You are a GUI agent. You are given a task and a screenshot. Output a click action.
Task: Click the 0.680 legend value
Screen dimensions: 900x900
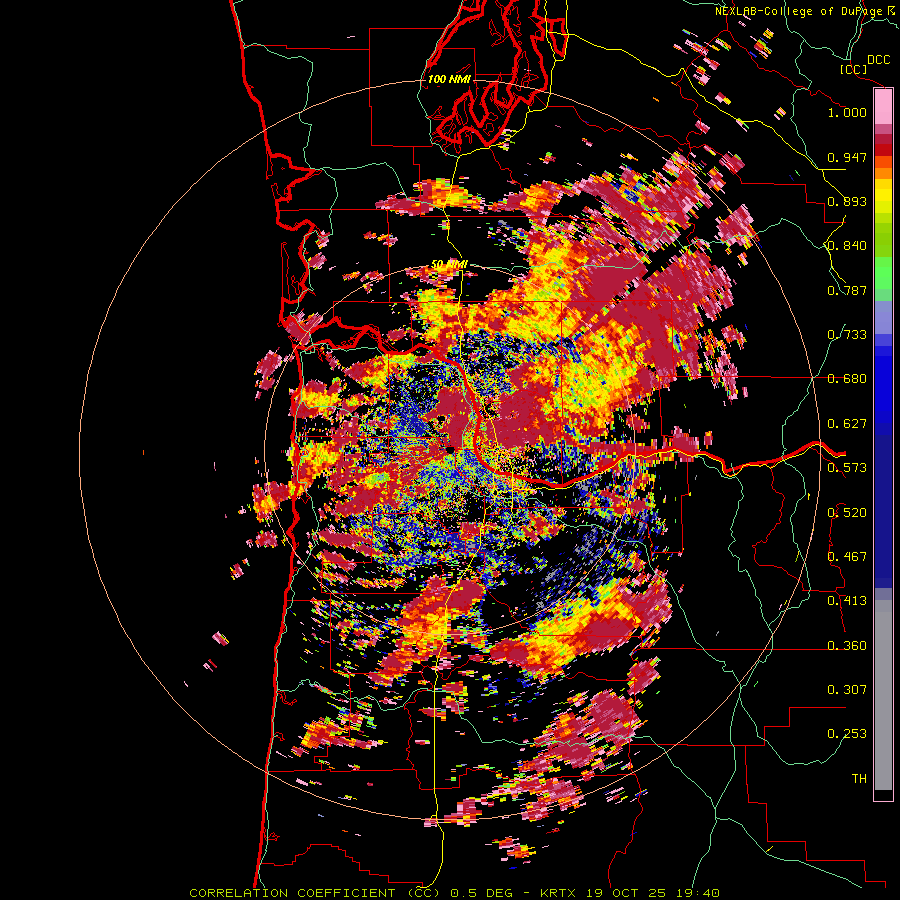[847, 379]
